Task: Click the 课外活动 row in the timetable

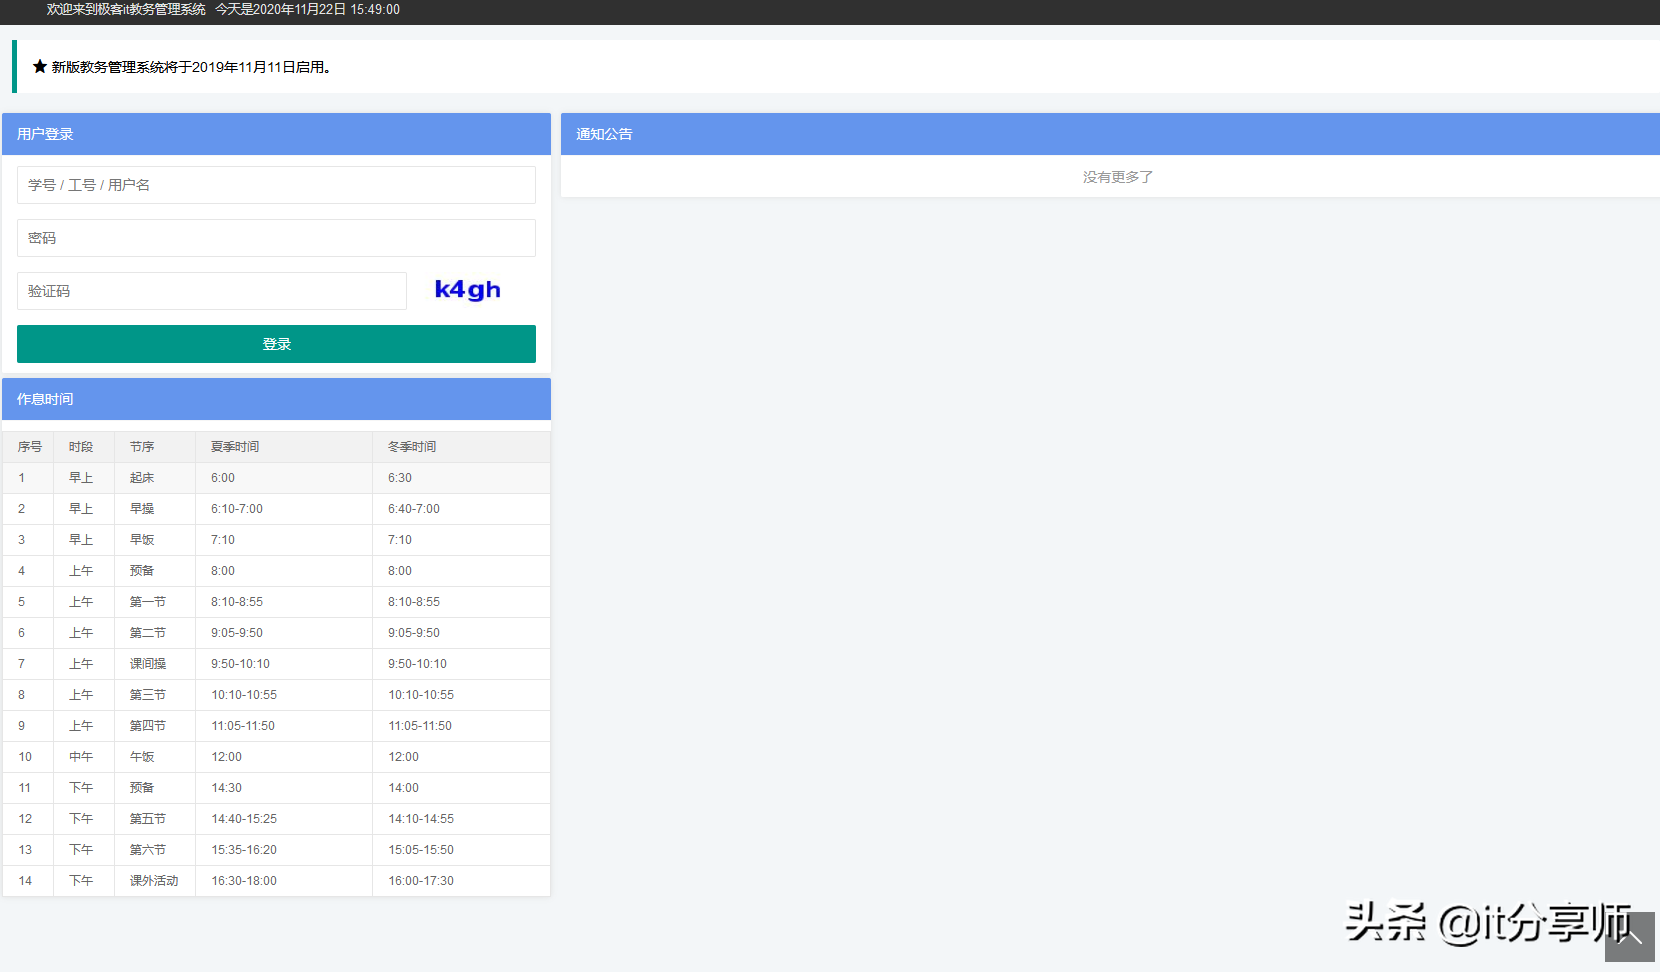Action: click(153, 880)
